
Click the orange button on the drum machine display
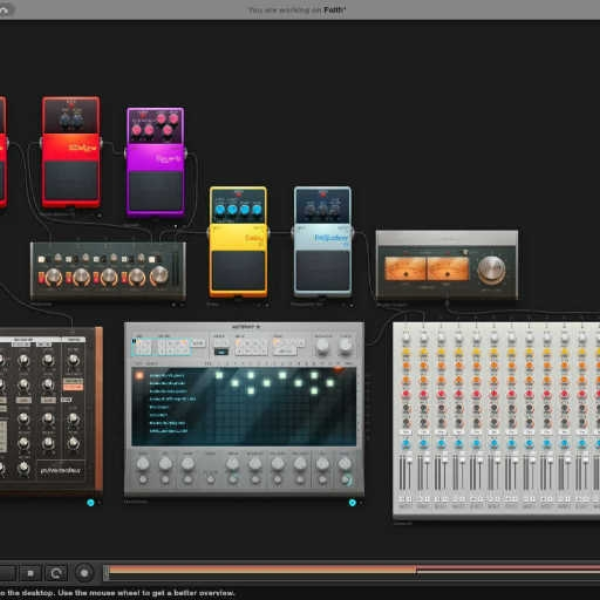pos(139,375)
